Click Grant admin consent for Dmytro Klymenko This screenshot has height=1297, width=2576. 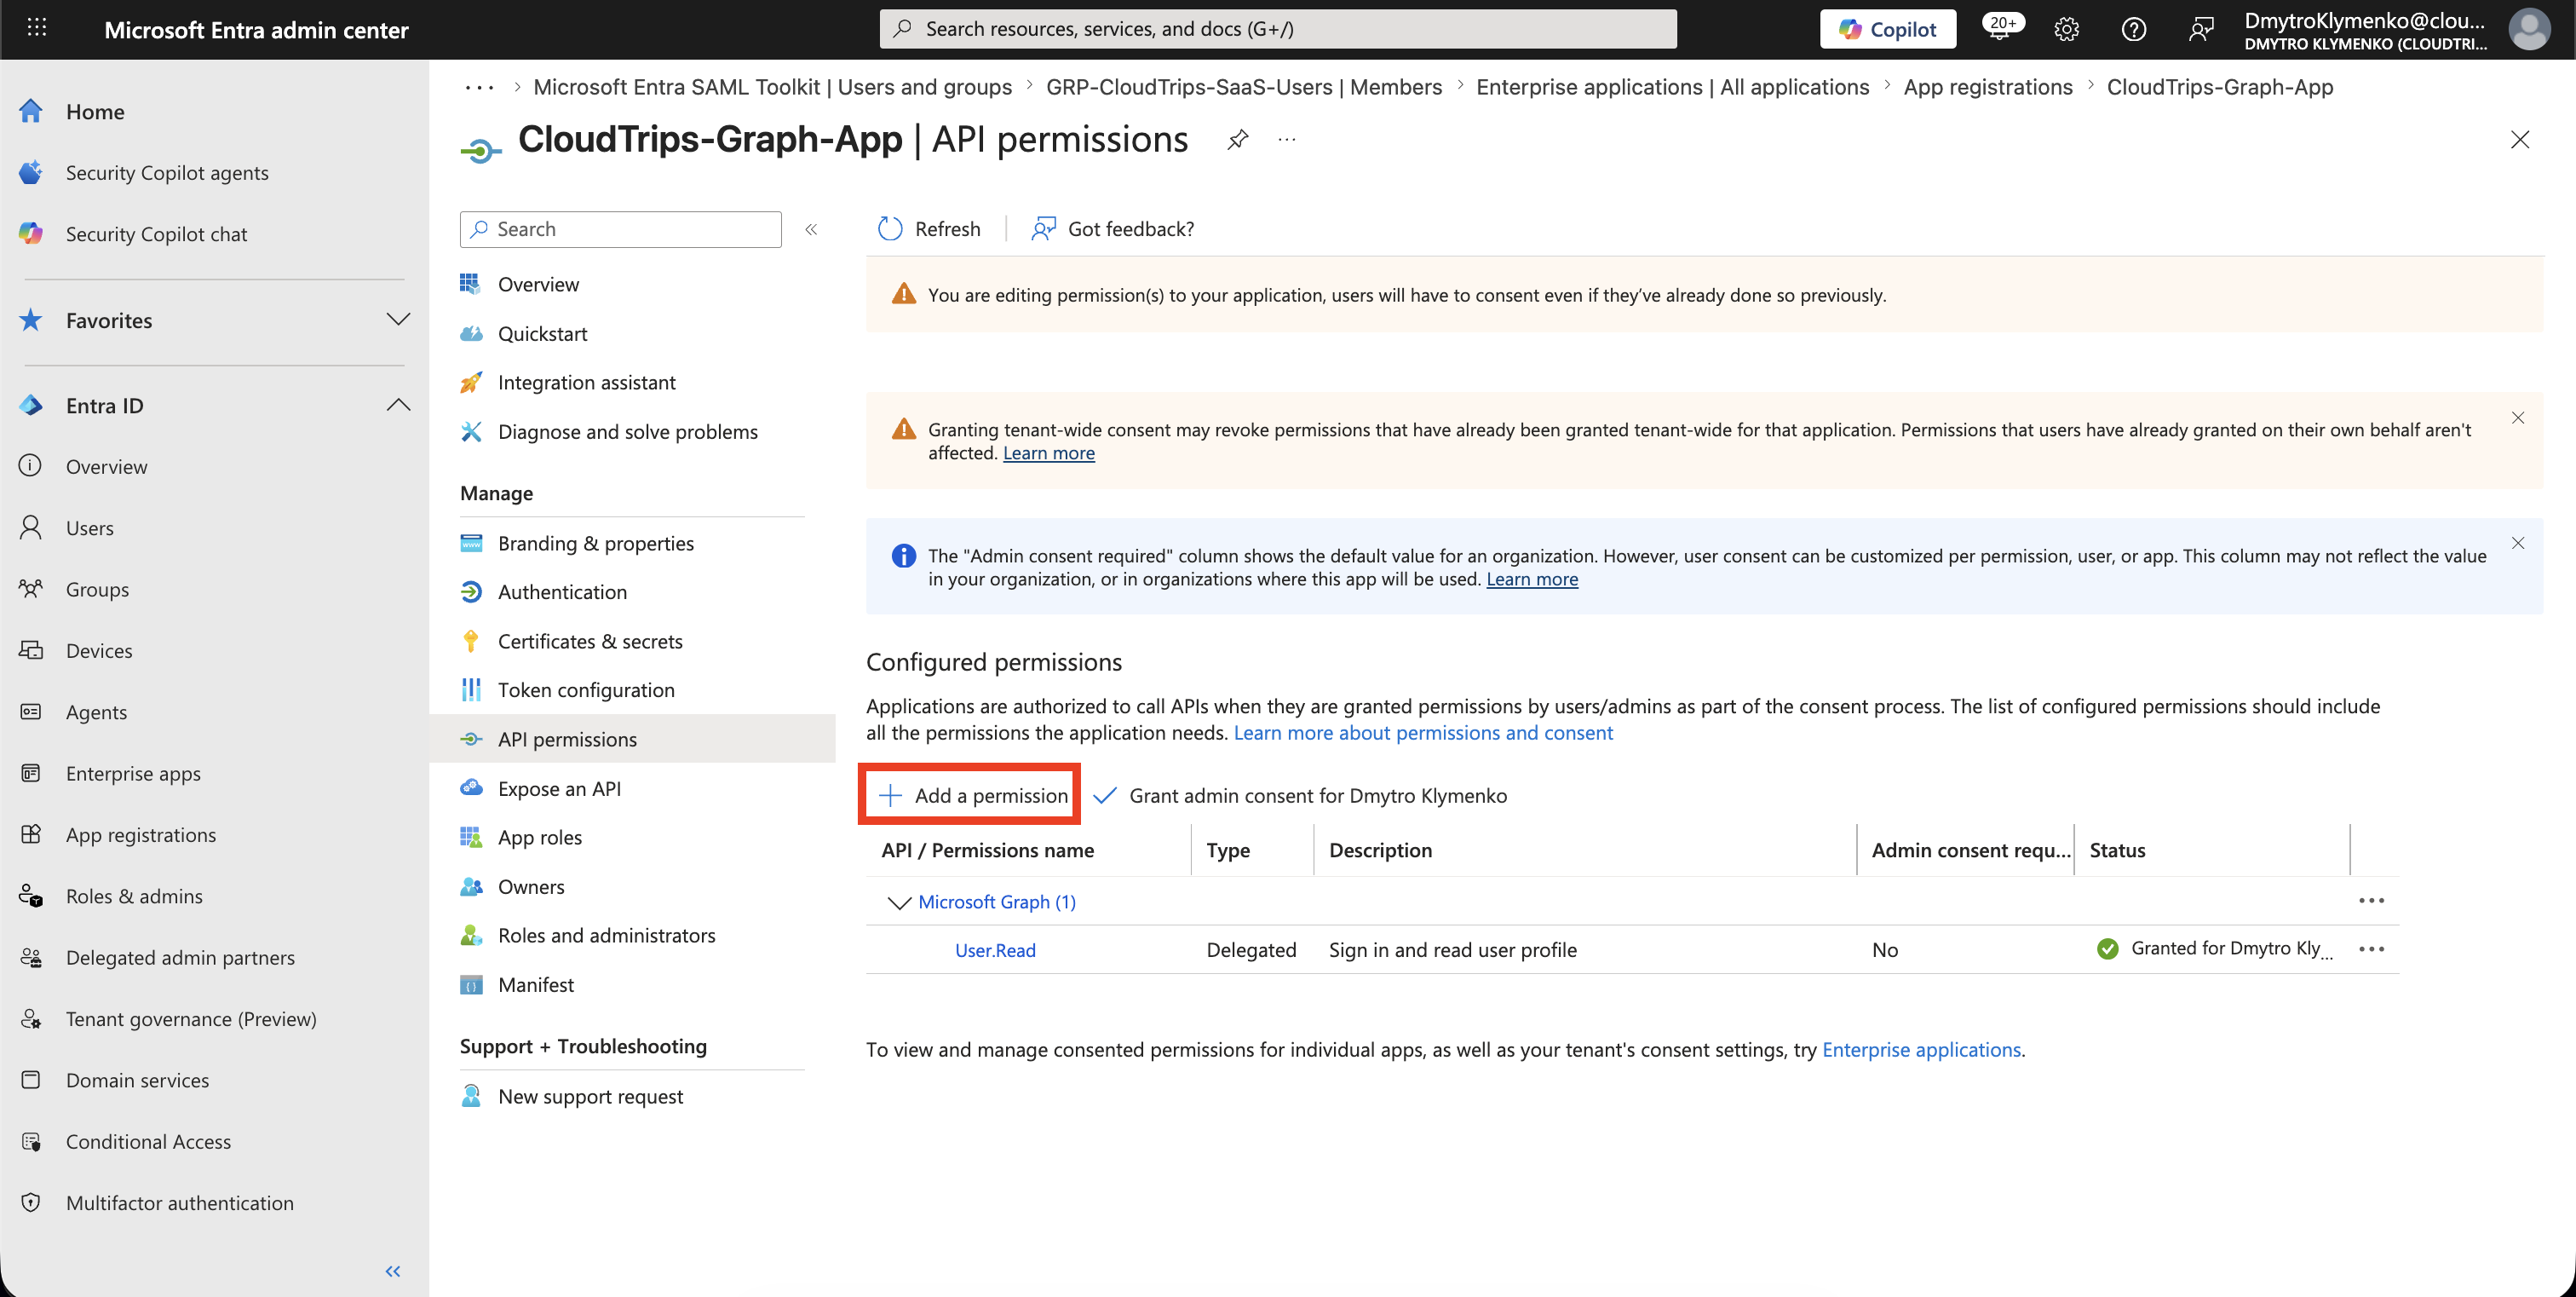click(1299, 795)
